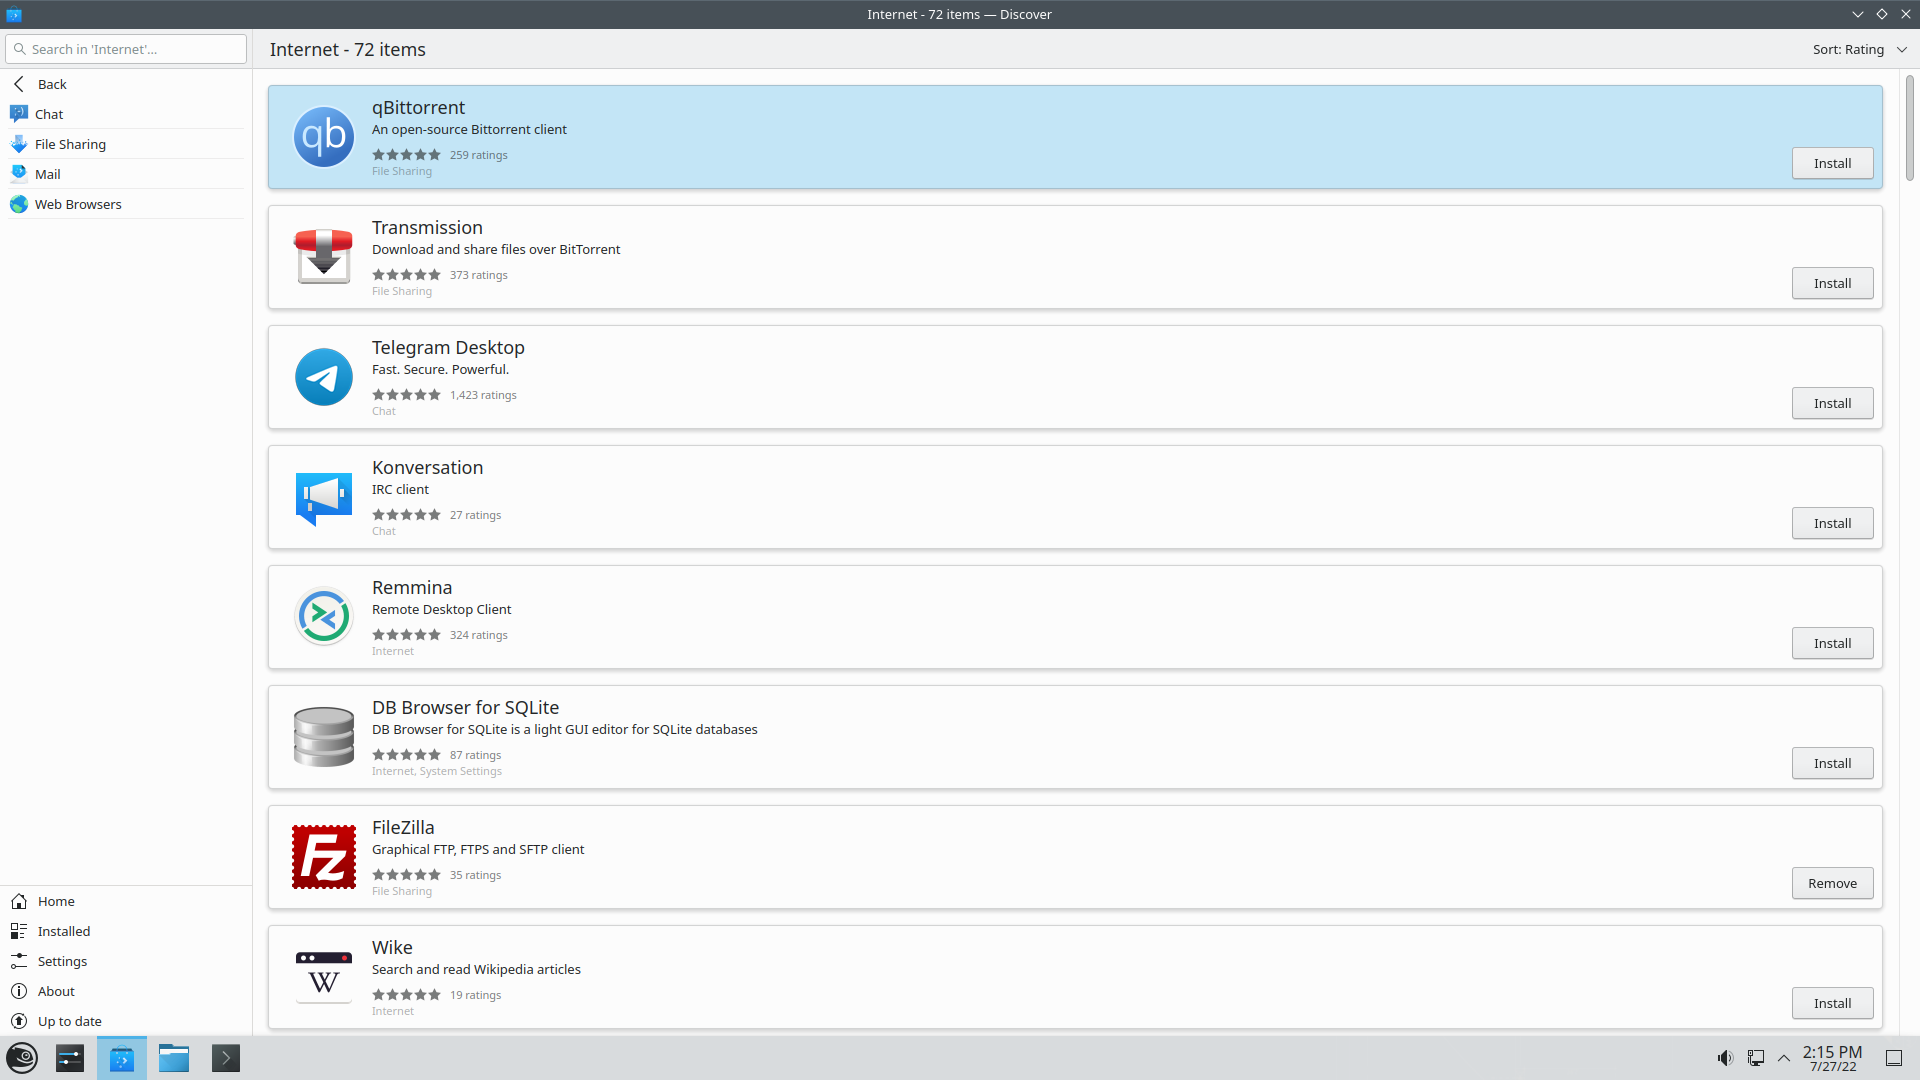Click the Remmina app icon
Viewport: 1920px width, 1080px height.
[323, 617]
